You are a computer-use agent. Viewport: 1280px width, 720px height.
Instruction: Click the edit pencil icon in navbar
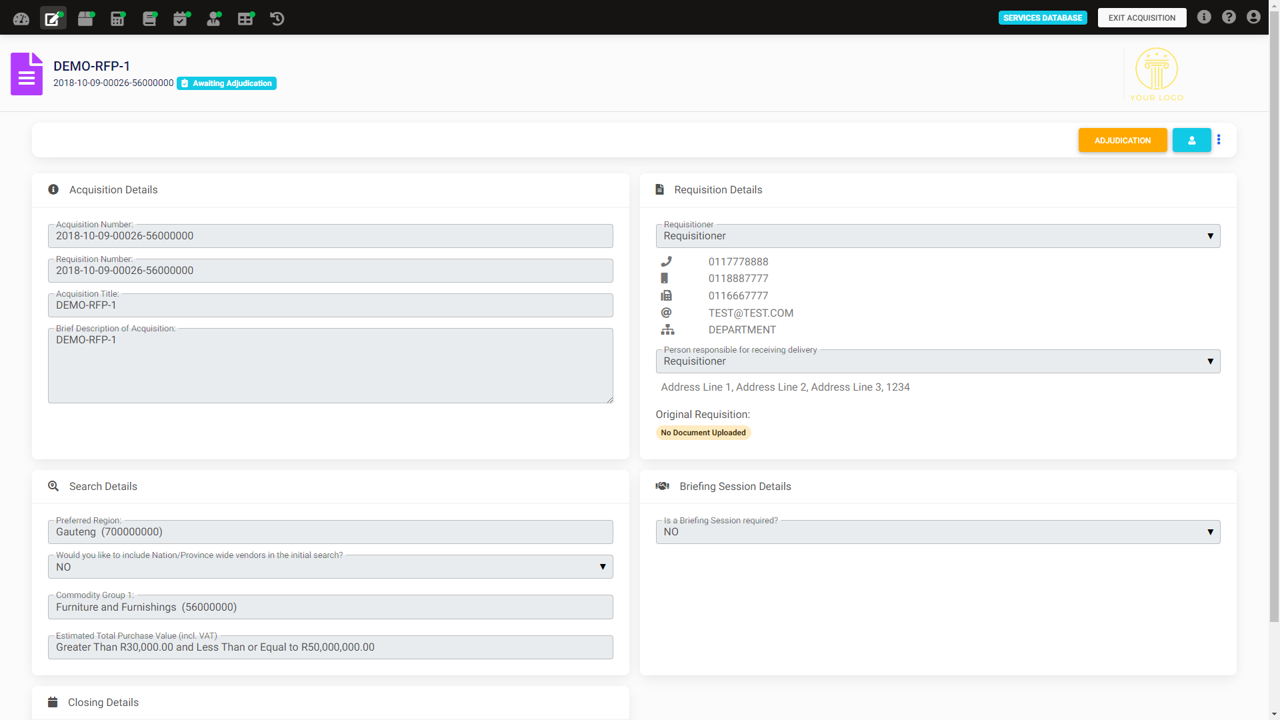(53, 18)
